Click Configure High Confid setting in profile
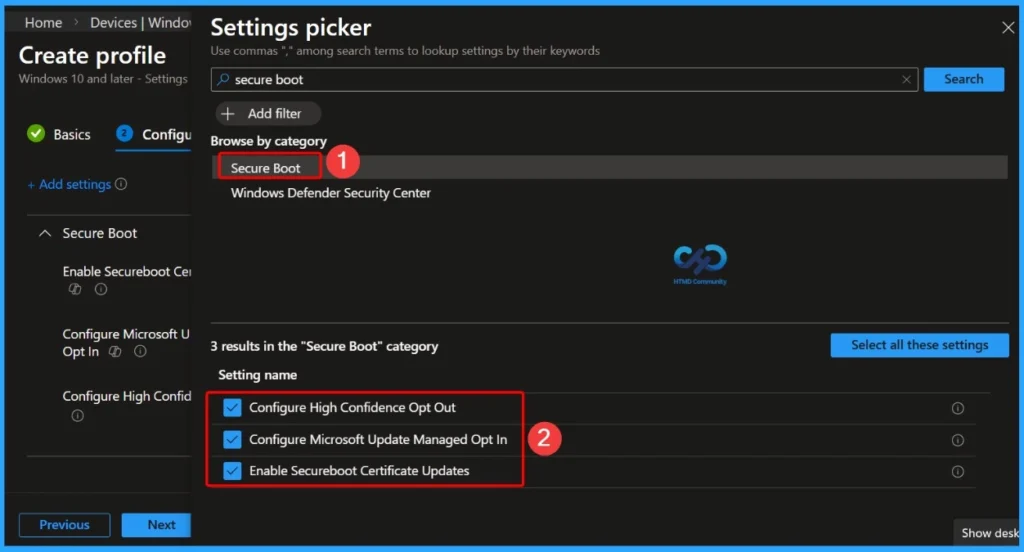 tap(127, 396)
